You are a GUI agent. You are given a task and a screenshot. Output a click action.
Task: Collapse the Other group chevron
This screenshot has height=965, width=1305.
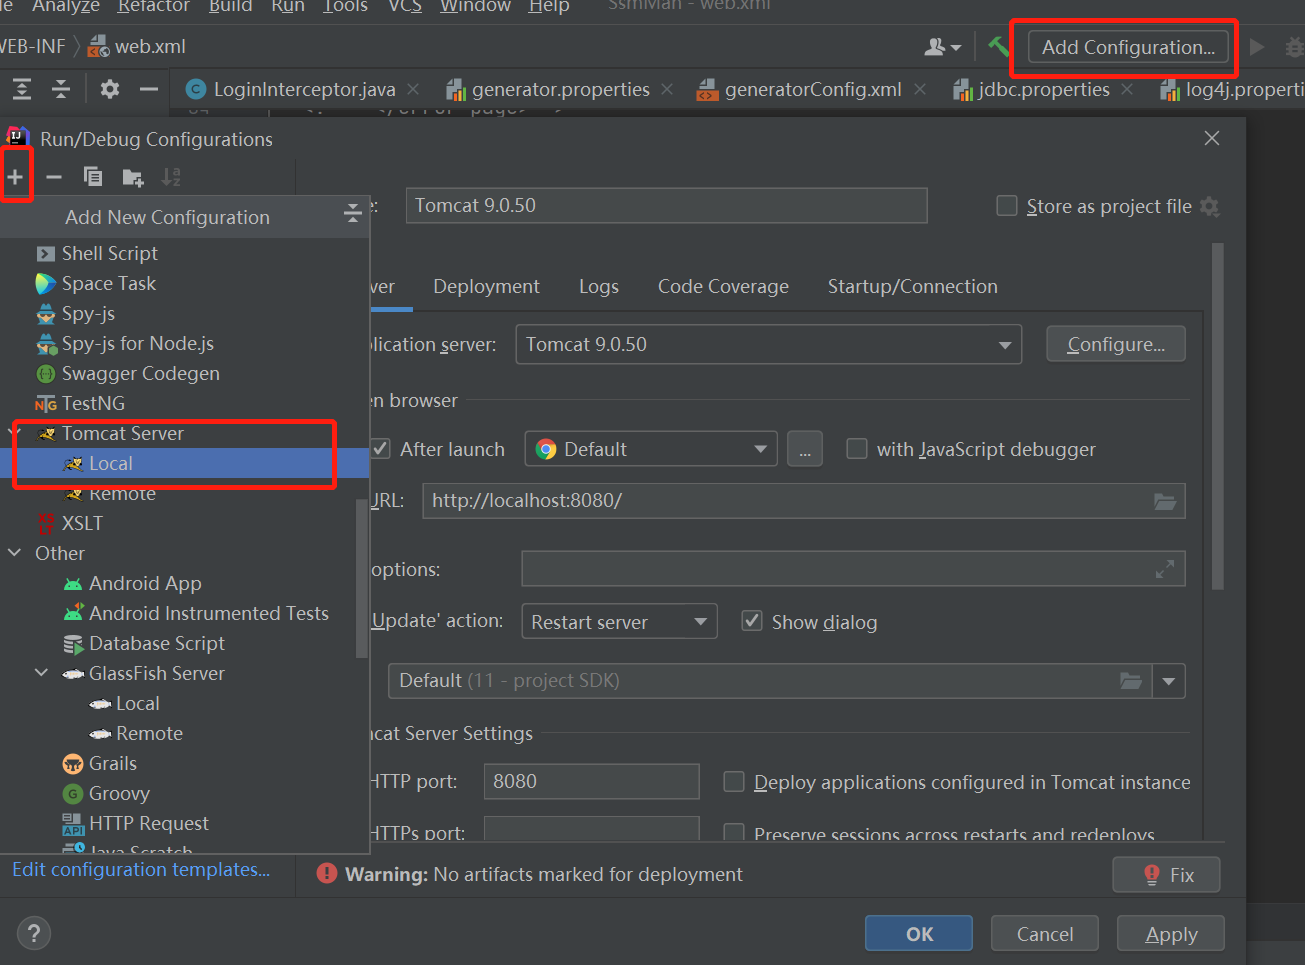15,553
